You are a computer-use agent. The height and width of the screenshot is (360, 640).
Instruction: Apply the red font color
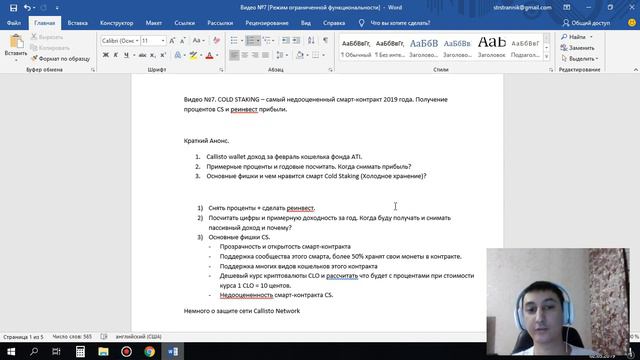209,55
